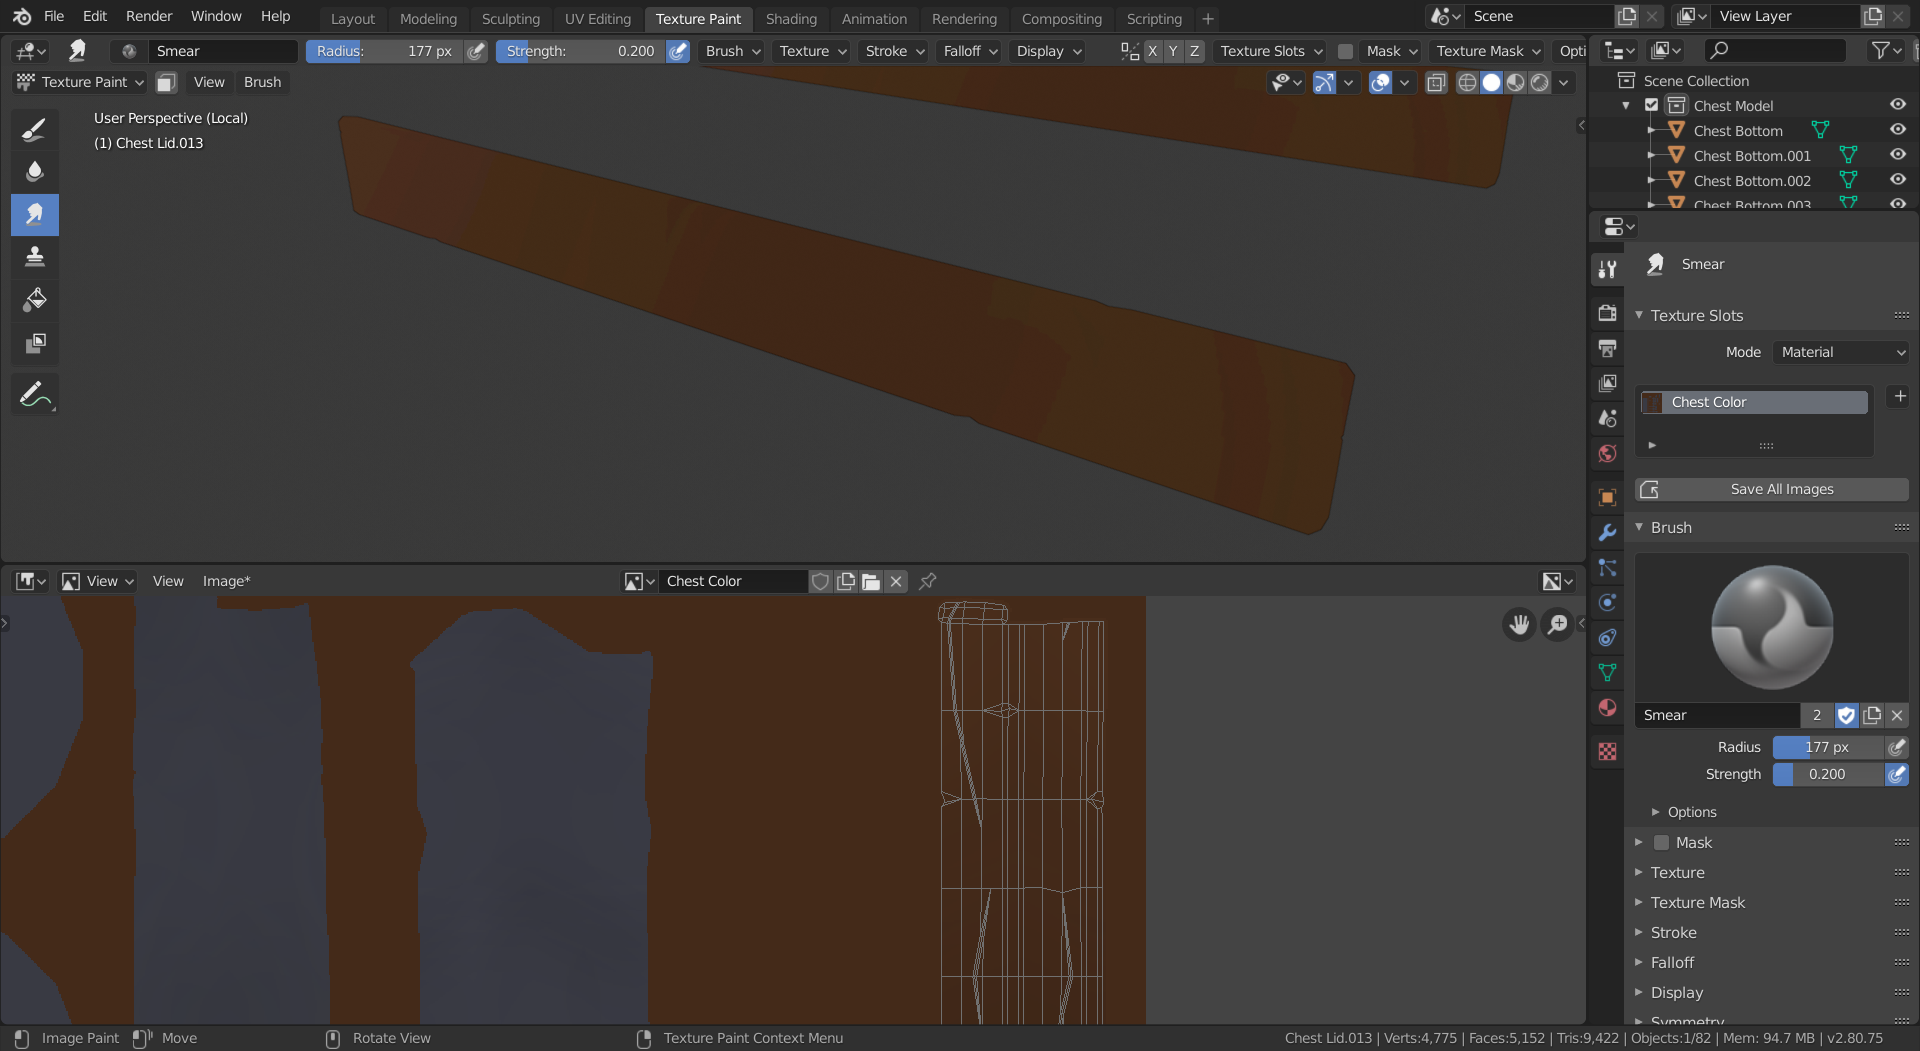The width and height of the screenshot is (1920, 1051).
Task: Select the Mask tool in toolbar
Action: 34,343
